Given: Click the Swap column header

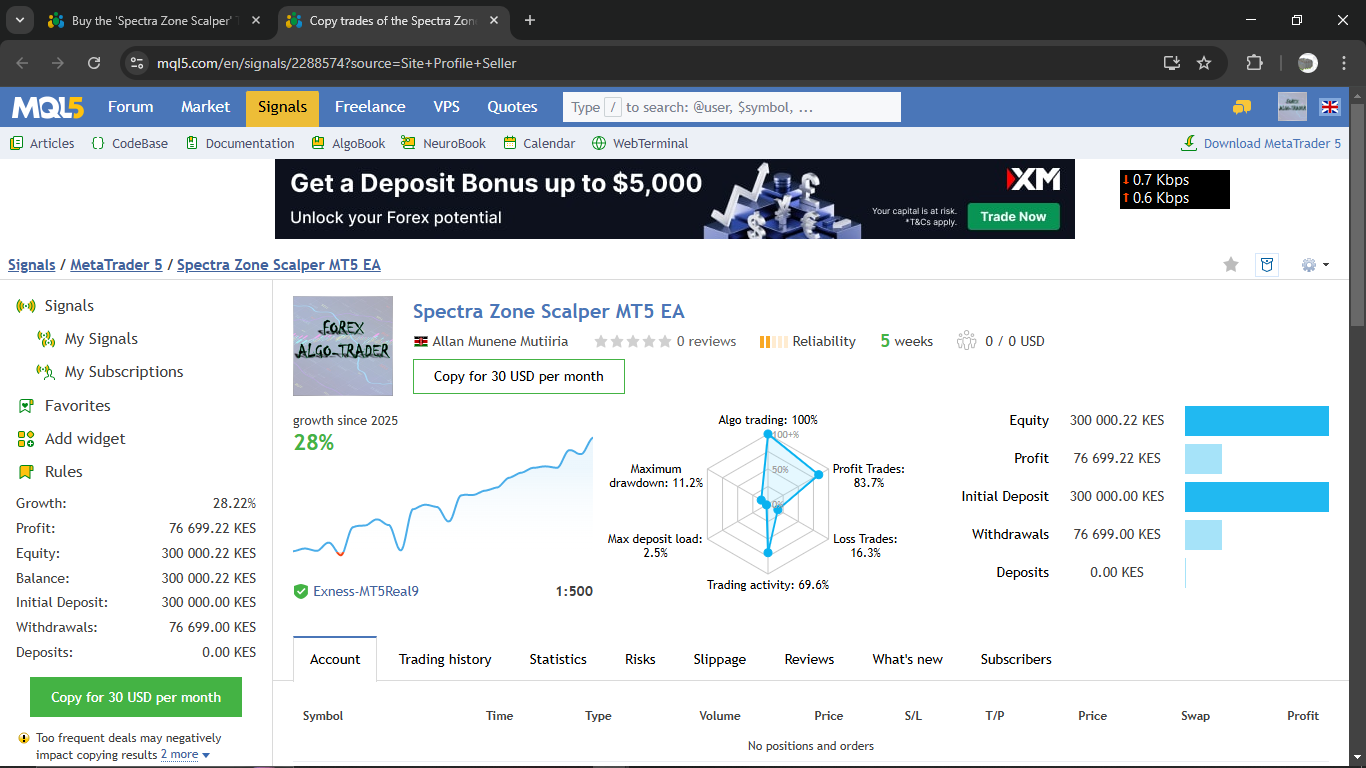Looking at the screenshot, I should [x=1195, y=716].
